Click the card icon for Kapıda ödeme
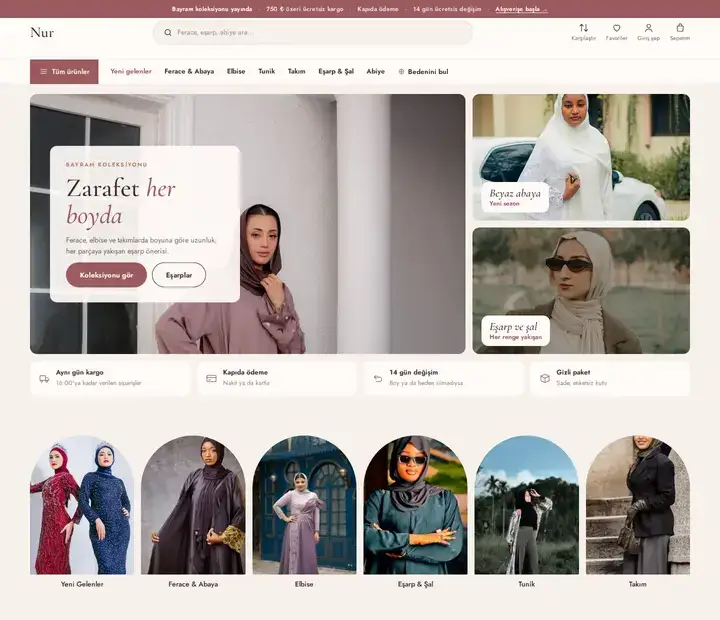Image resolution: width=720 pixels, height=620 pixels. click(211, 378)
